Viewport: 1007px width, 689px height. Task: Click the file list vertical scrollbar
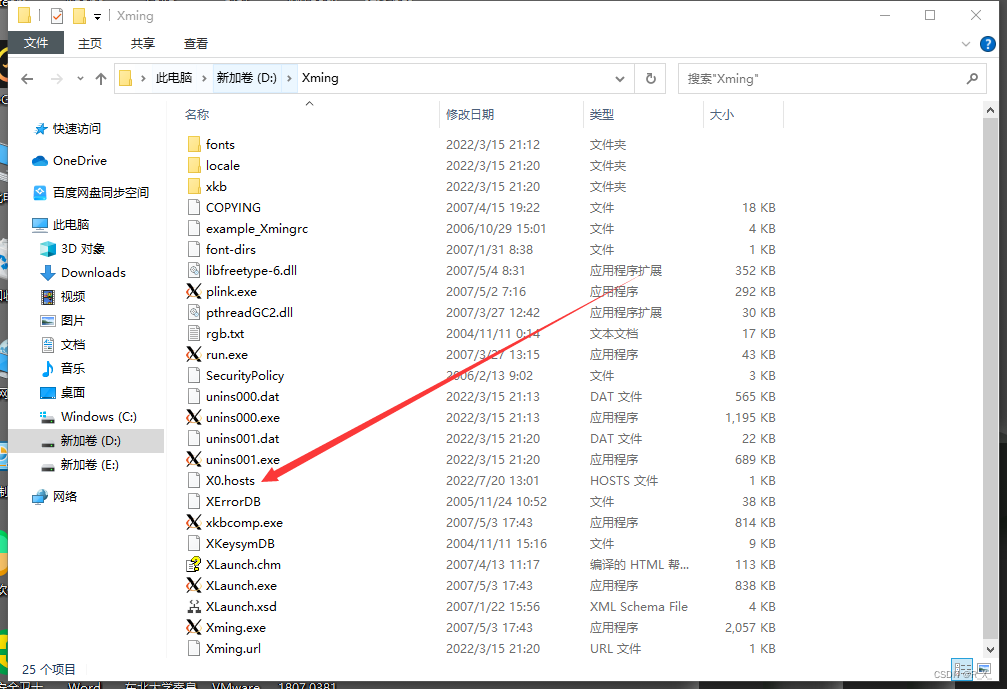(990, 379)
